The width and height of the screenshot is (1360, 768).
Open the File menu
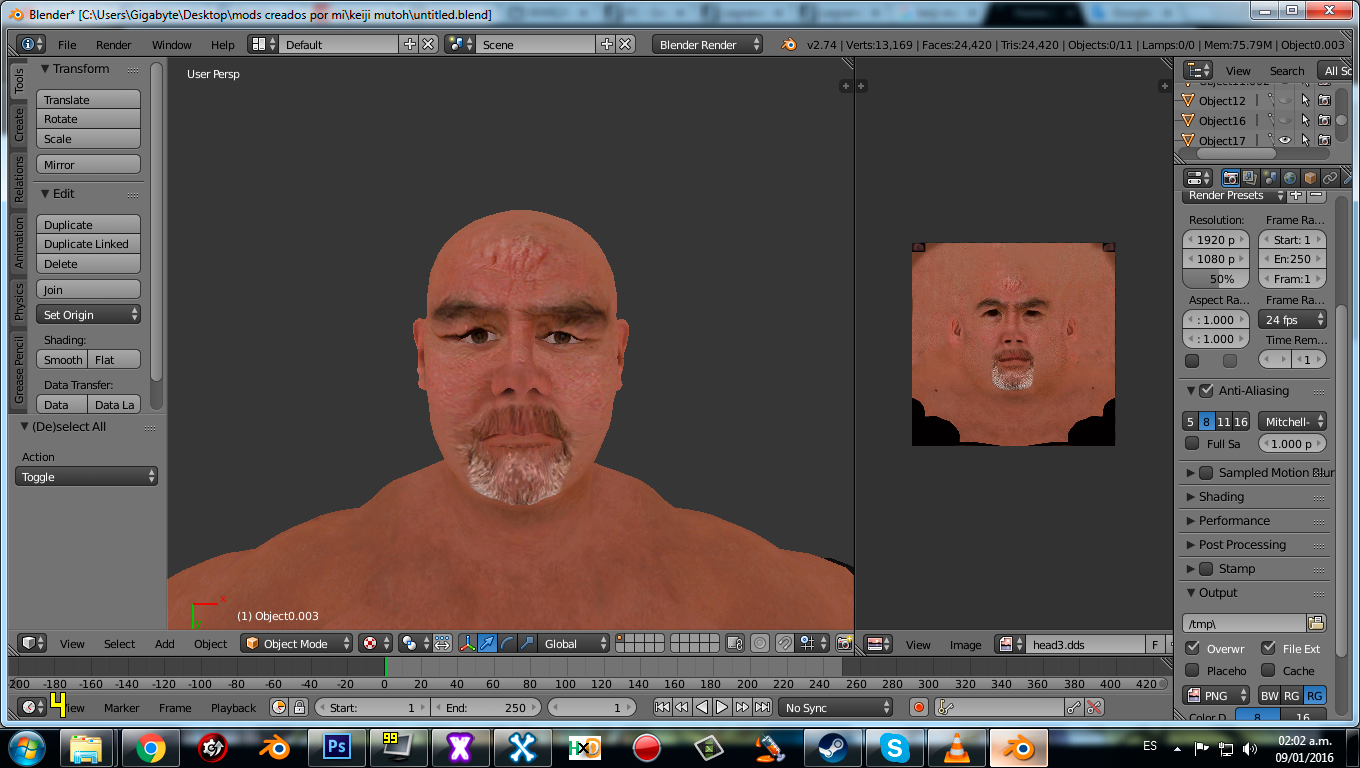(67, 45)
